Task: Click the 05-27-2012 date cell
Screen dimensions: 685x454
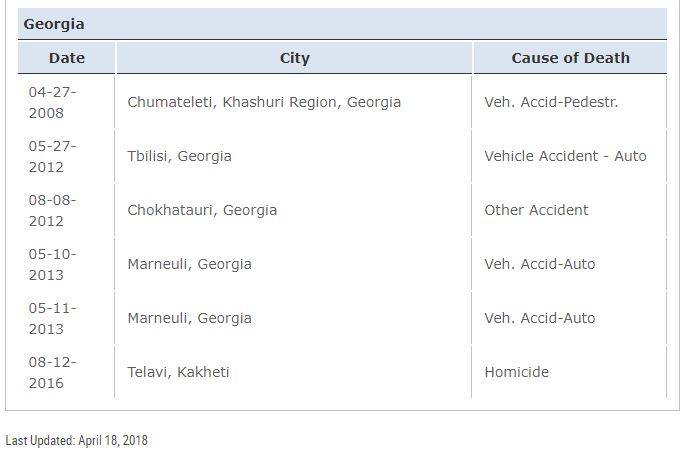Action: [x=52, y=156]
